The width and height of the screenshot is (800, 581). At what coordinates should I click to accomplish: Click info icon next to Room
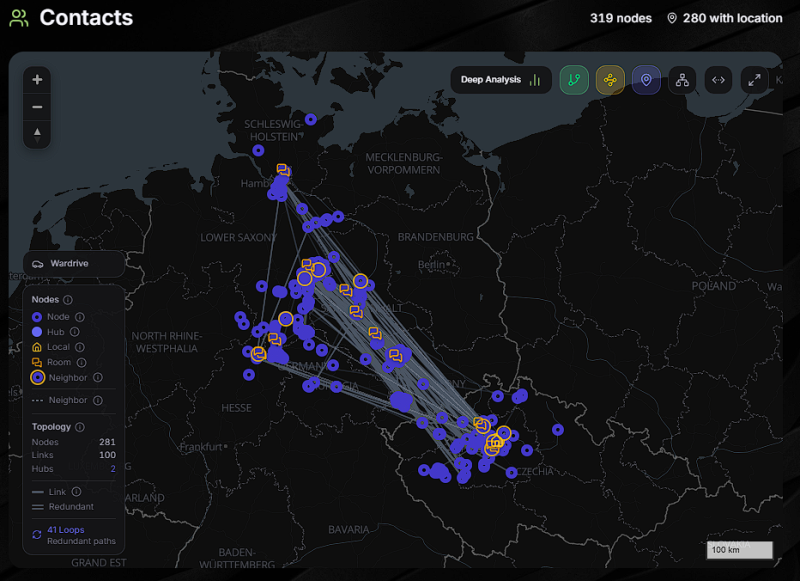click(x=81, y=362)
